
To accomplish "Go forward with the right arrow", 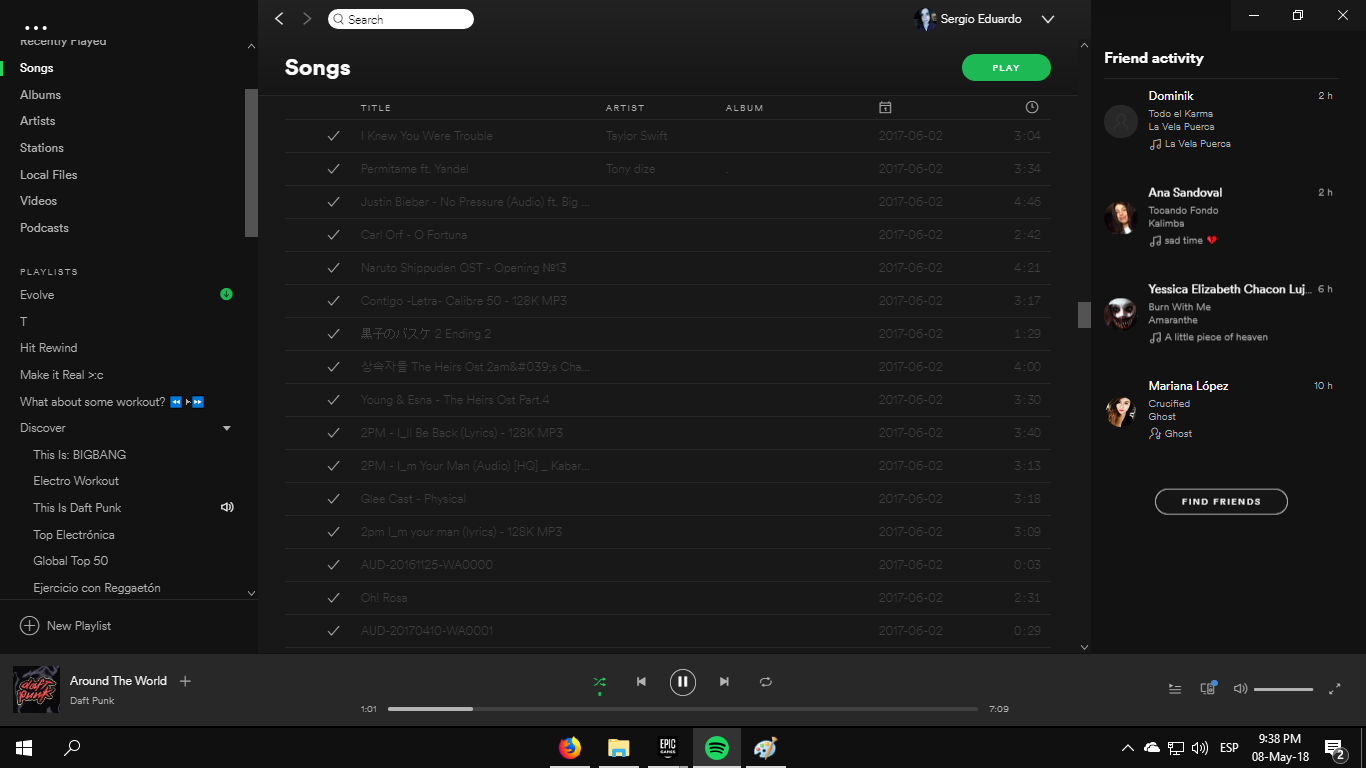I will click(307, 19).
